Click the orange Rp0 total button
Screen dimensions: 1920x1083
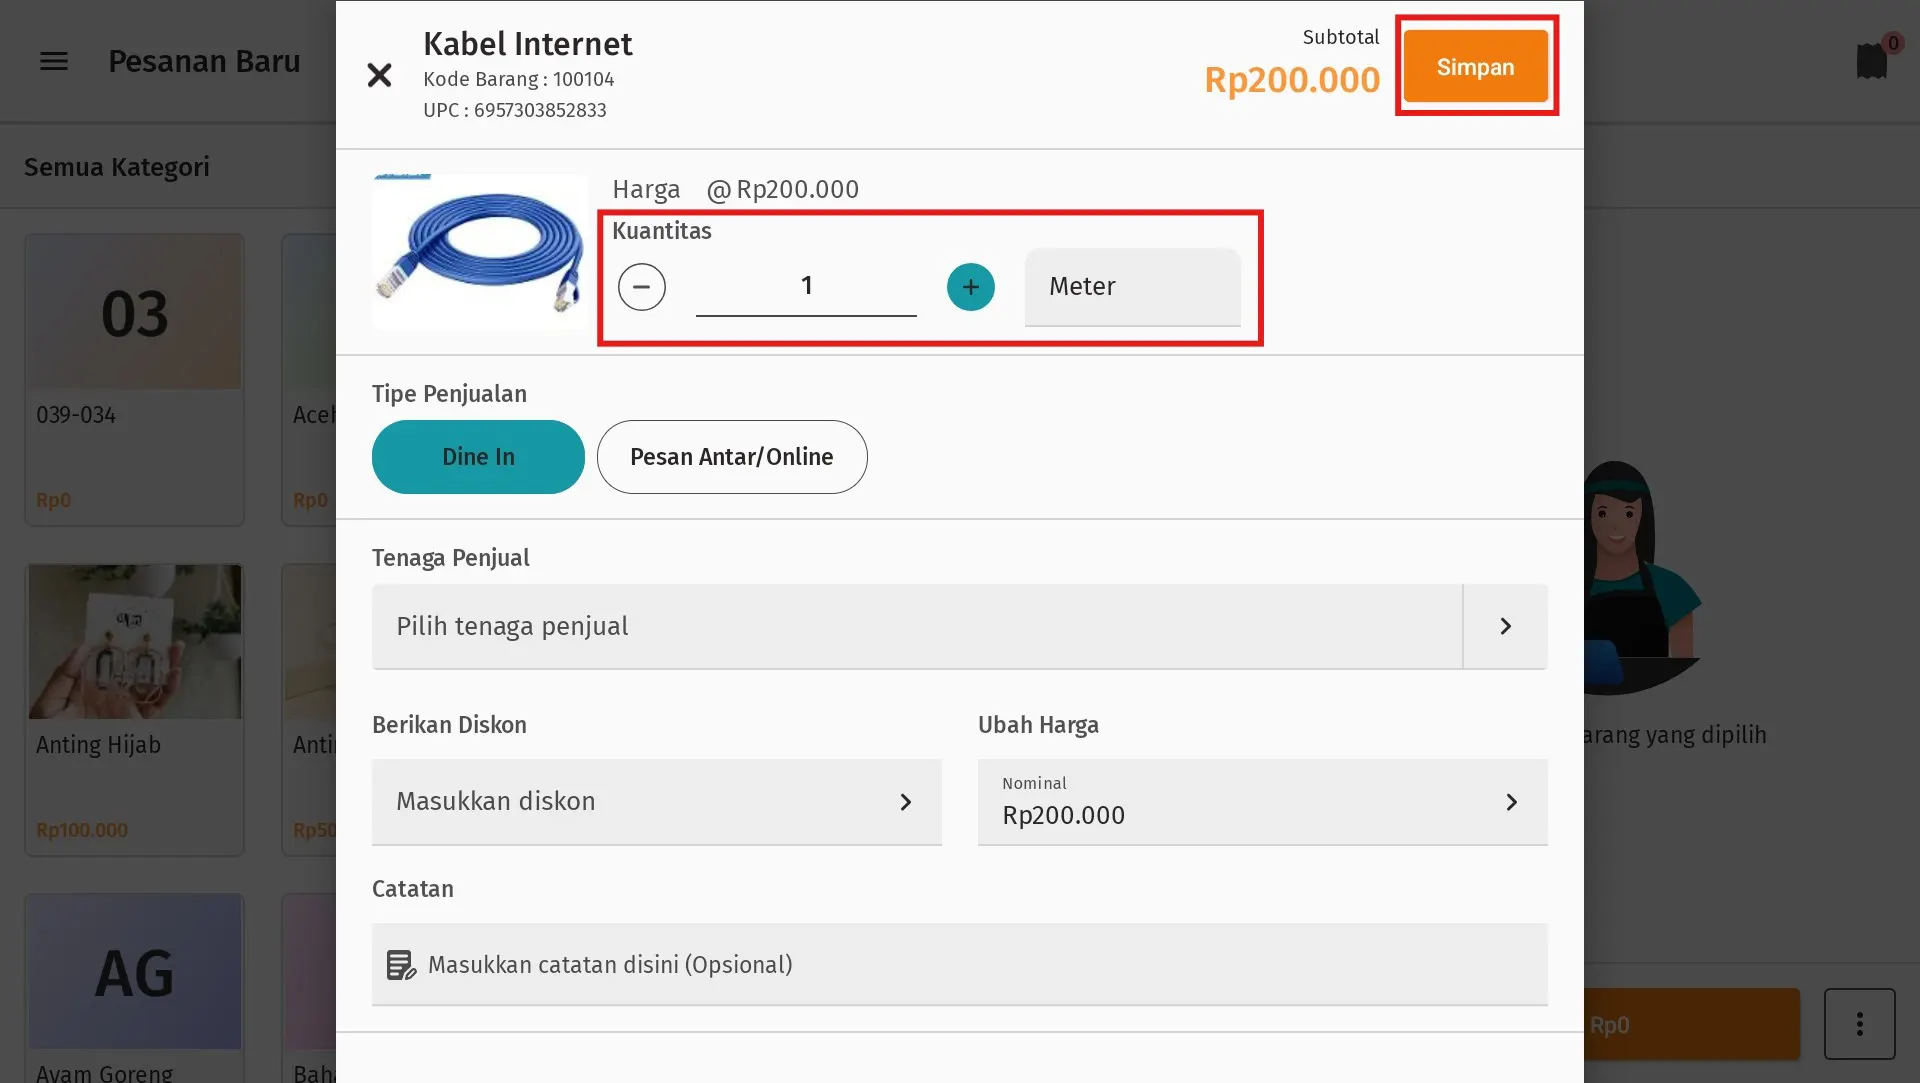pos(1690,1023)
